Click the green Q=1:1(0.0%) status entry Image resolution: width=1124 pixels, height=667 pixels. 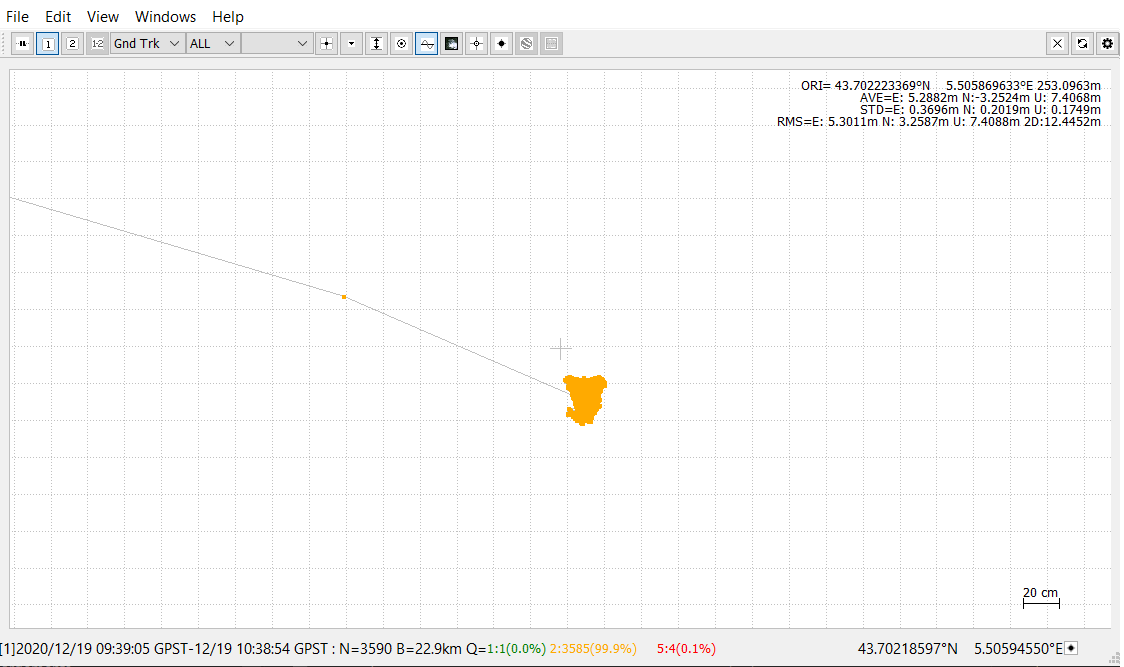[505, 649]
